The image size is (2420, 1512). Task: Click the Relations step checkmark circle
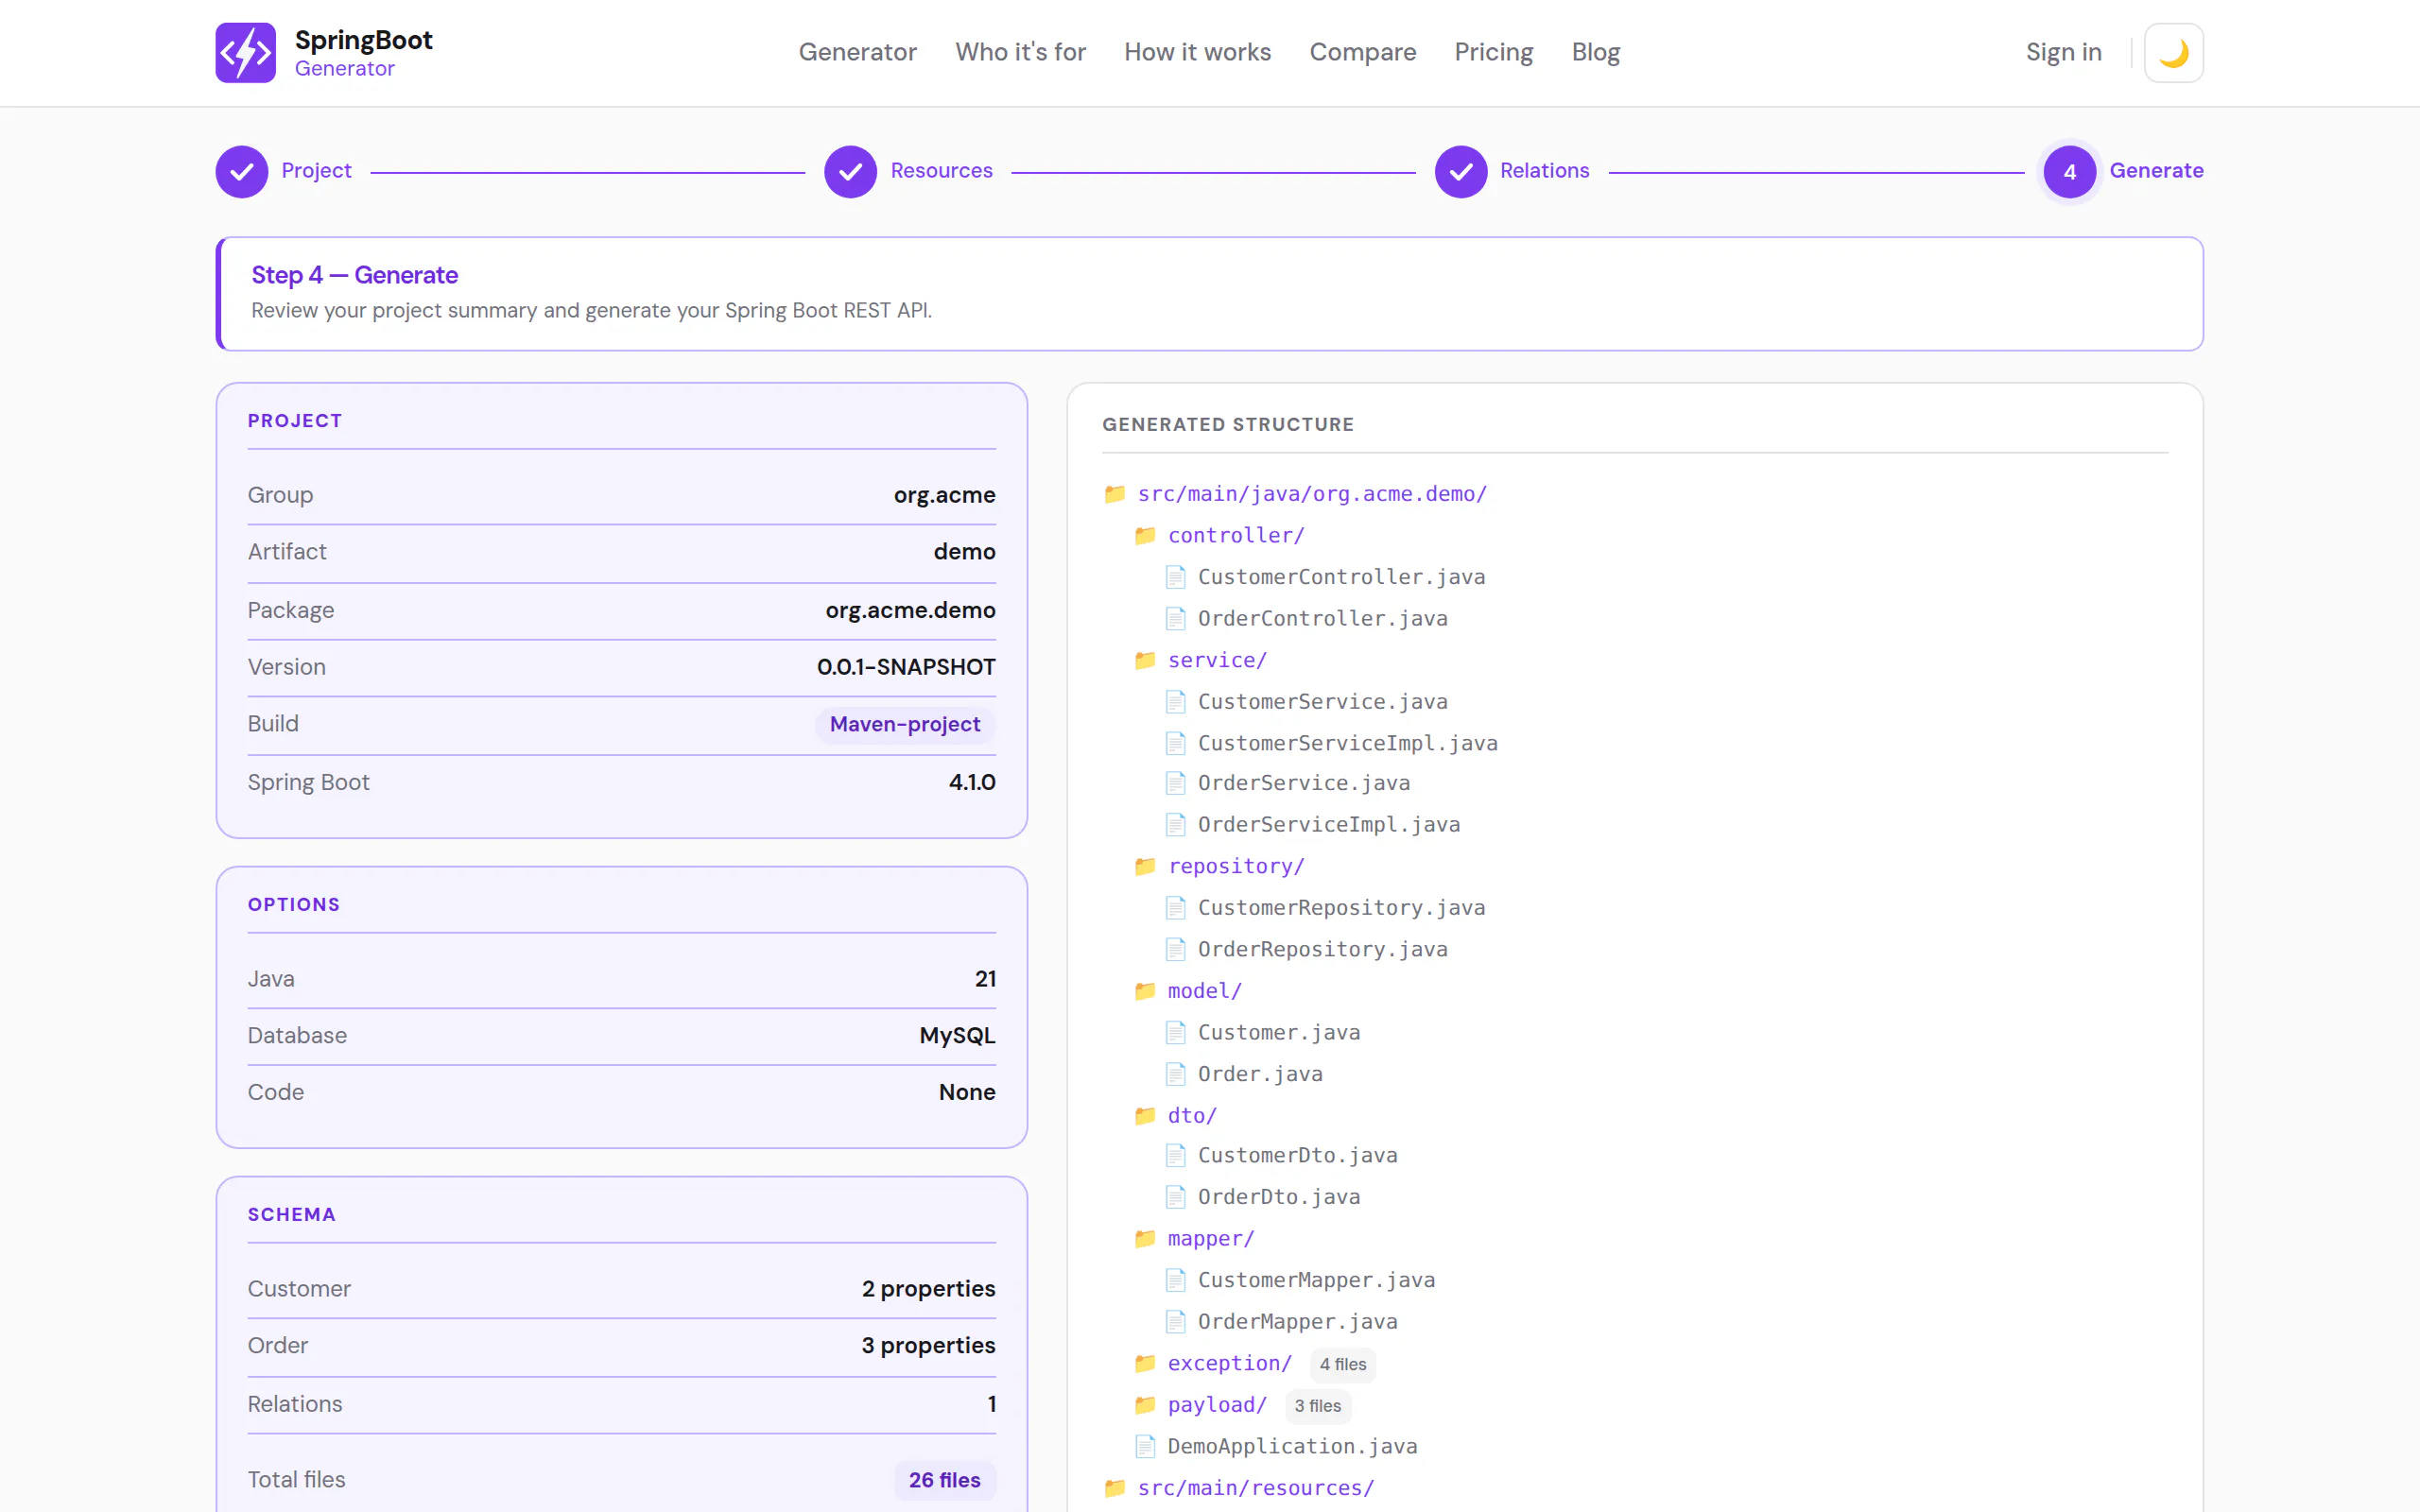[x=1460, y=171]
